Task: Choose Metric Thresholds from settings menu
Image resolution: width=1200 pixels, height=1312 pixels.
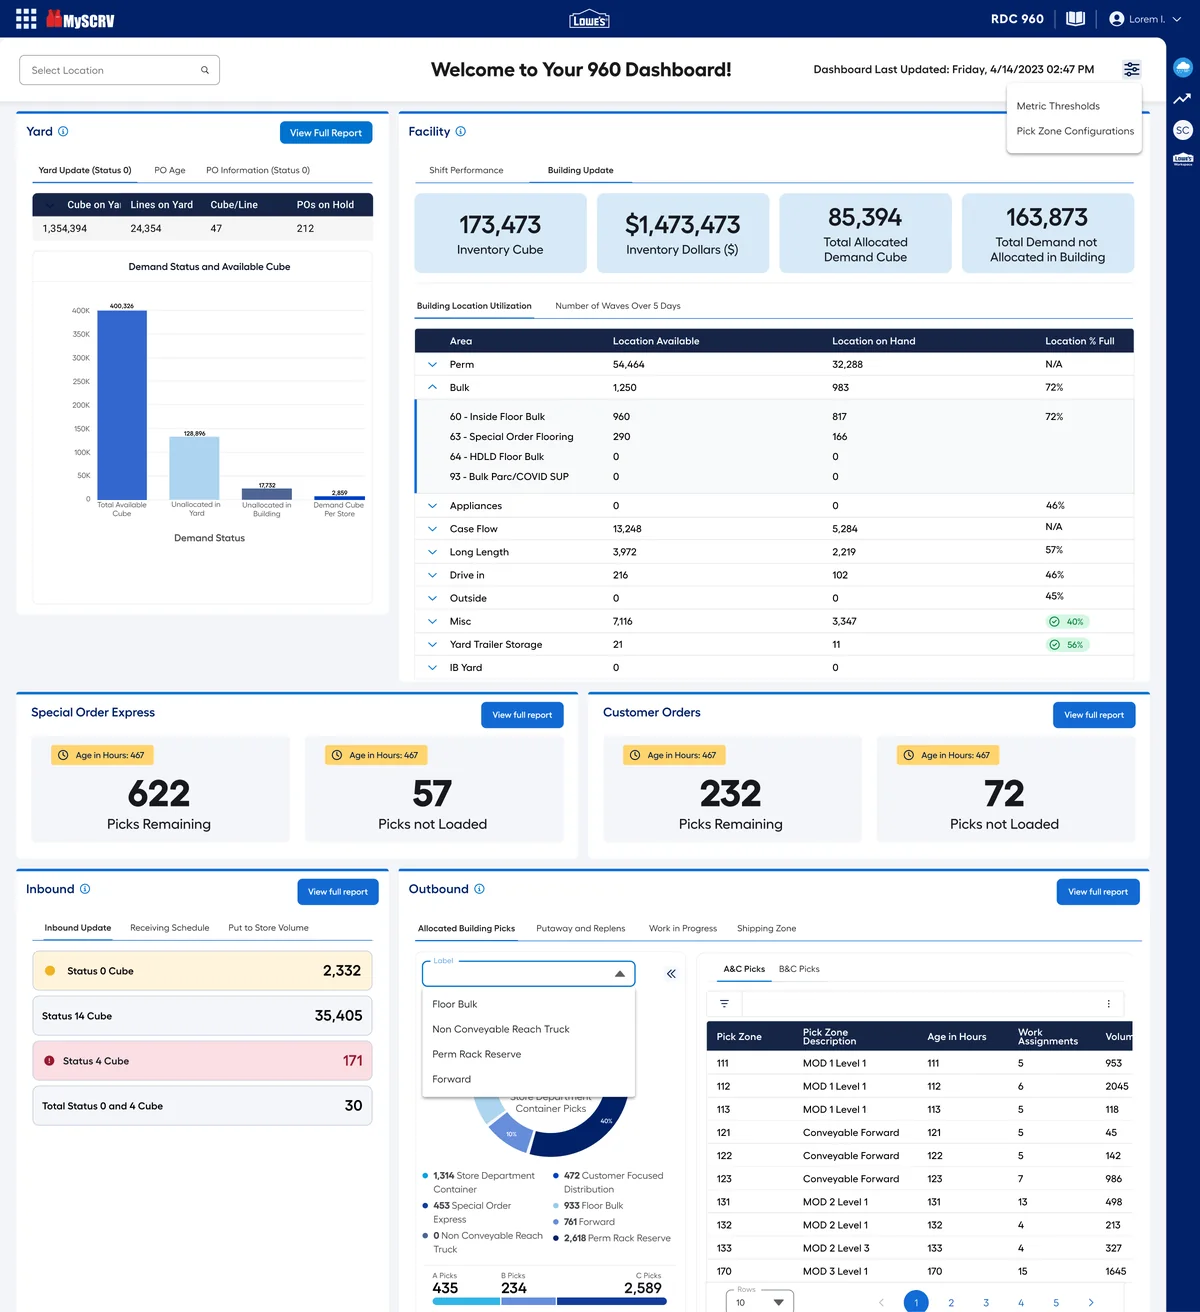Action: [x=1058, y=106]
